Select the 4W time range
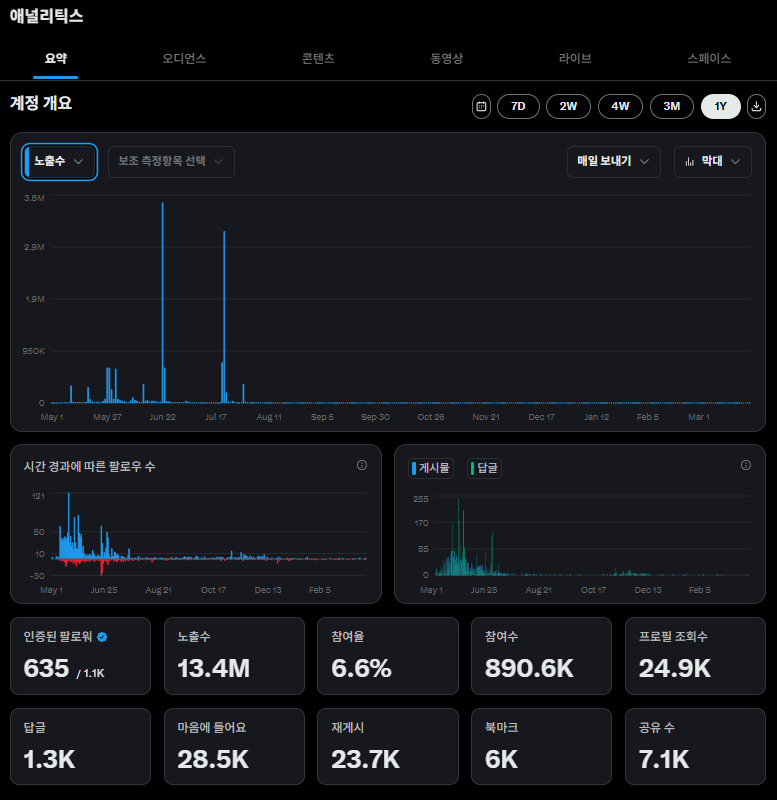The height and width of the screenshot is (800, 777). coord(620,106)
